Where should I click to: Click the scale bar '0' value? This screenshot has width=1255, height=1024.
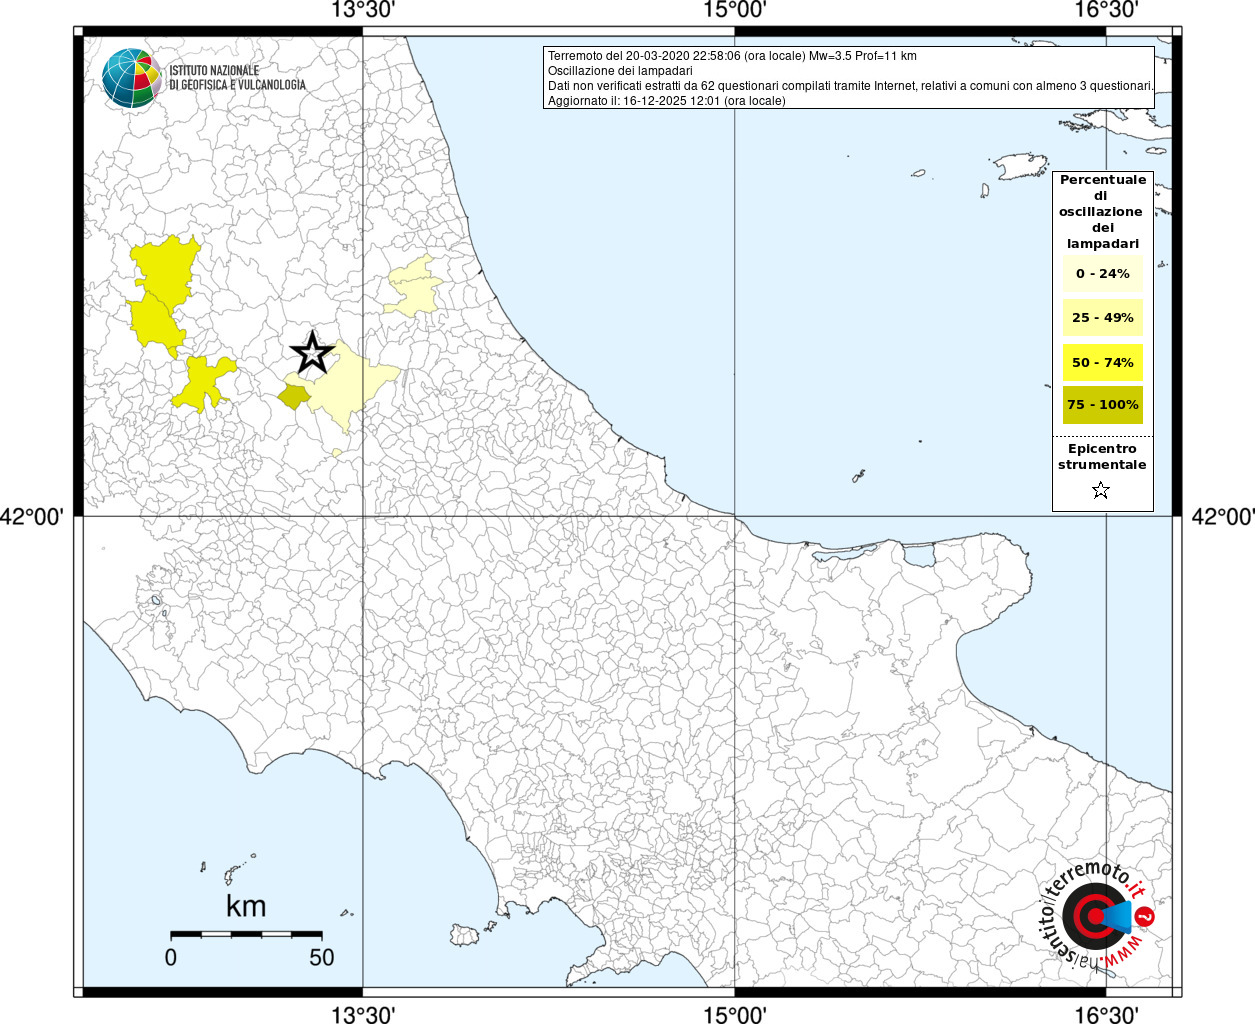[x=171, y=957]
